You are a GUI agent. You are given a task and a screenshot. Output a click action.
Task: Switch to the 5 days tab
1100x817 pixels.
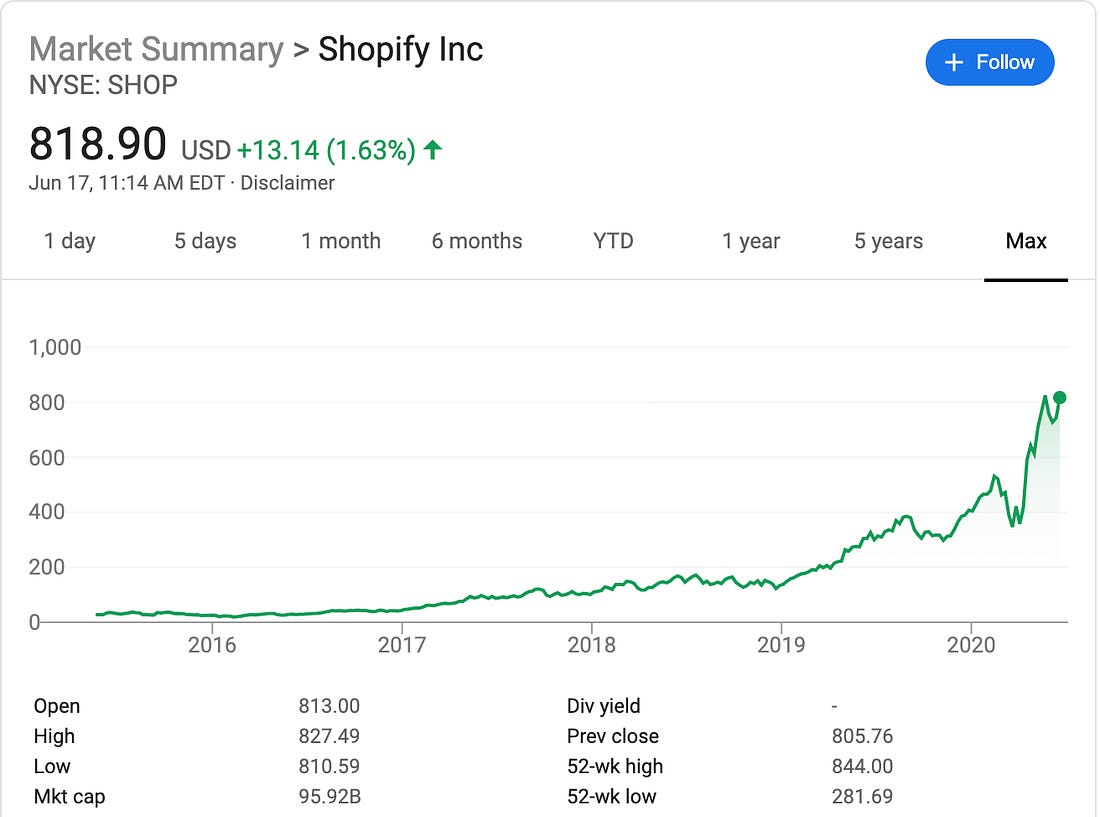coord(205,241)
